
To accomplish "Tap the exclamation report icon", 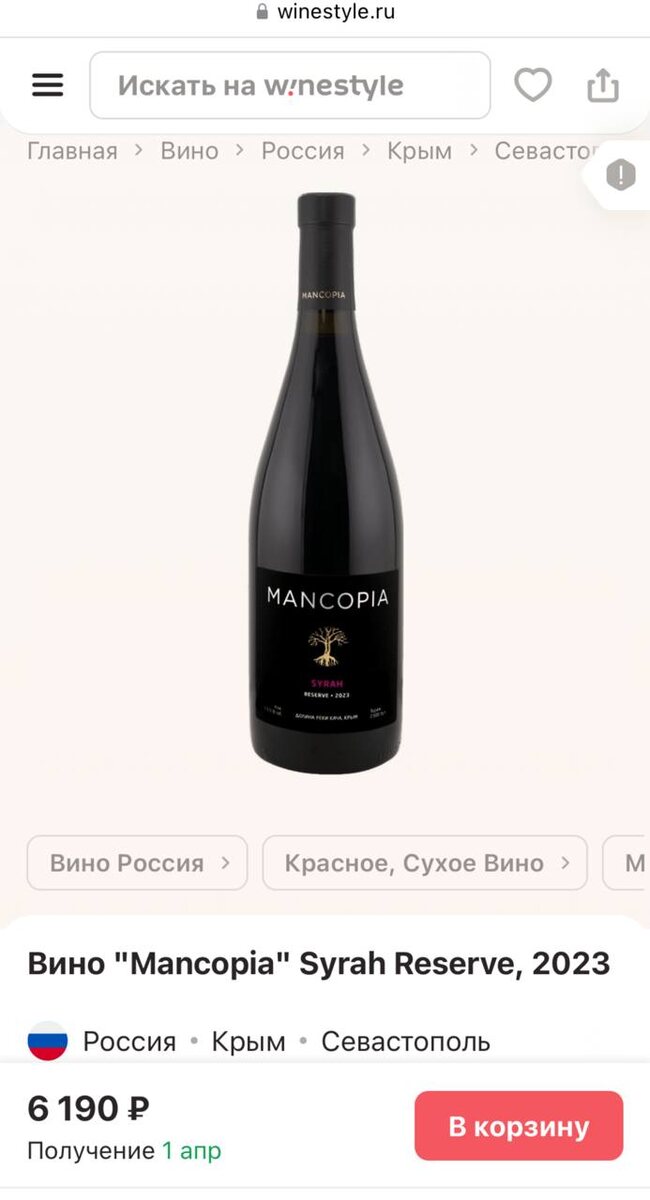I will 621,177.
